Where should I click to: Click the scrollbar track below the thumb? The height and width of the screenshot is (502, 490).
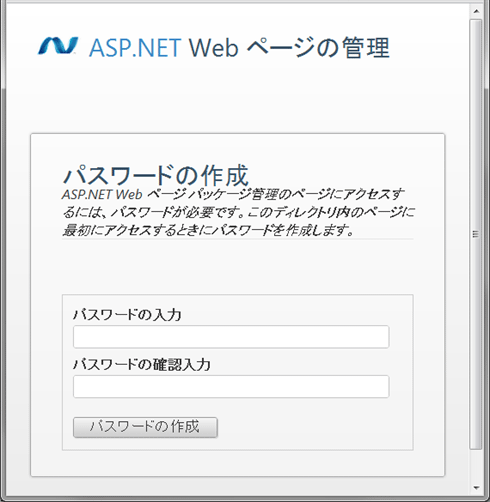476,466
